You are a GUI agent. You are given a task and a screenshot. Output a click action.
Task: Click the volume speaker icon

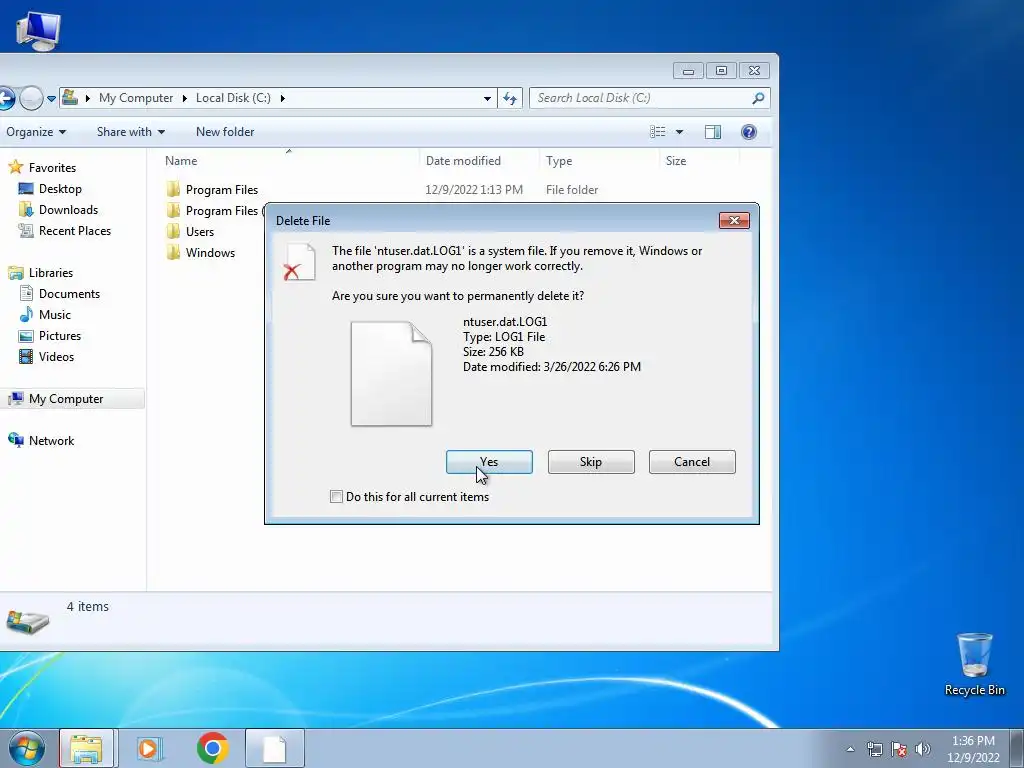923,749
